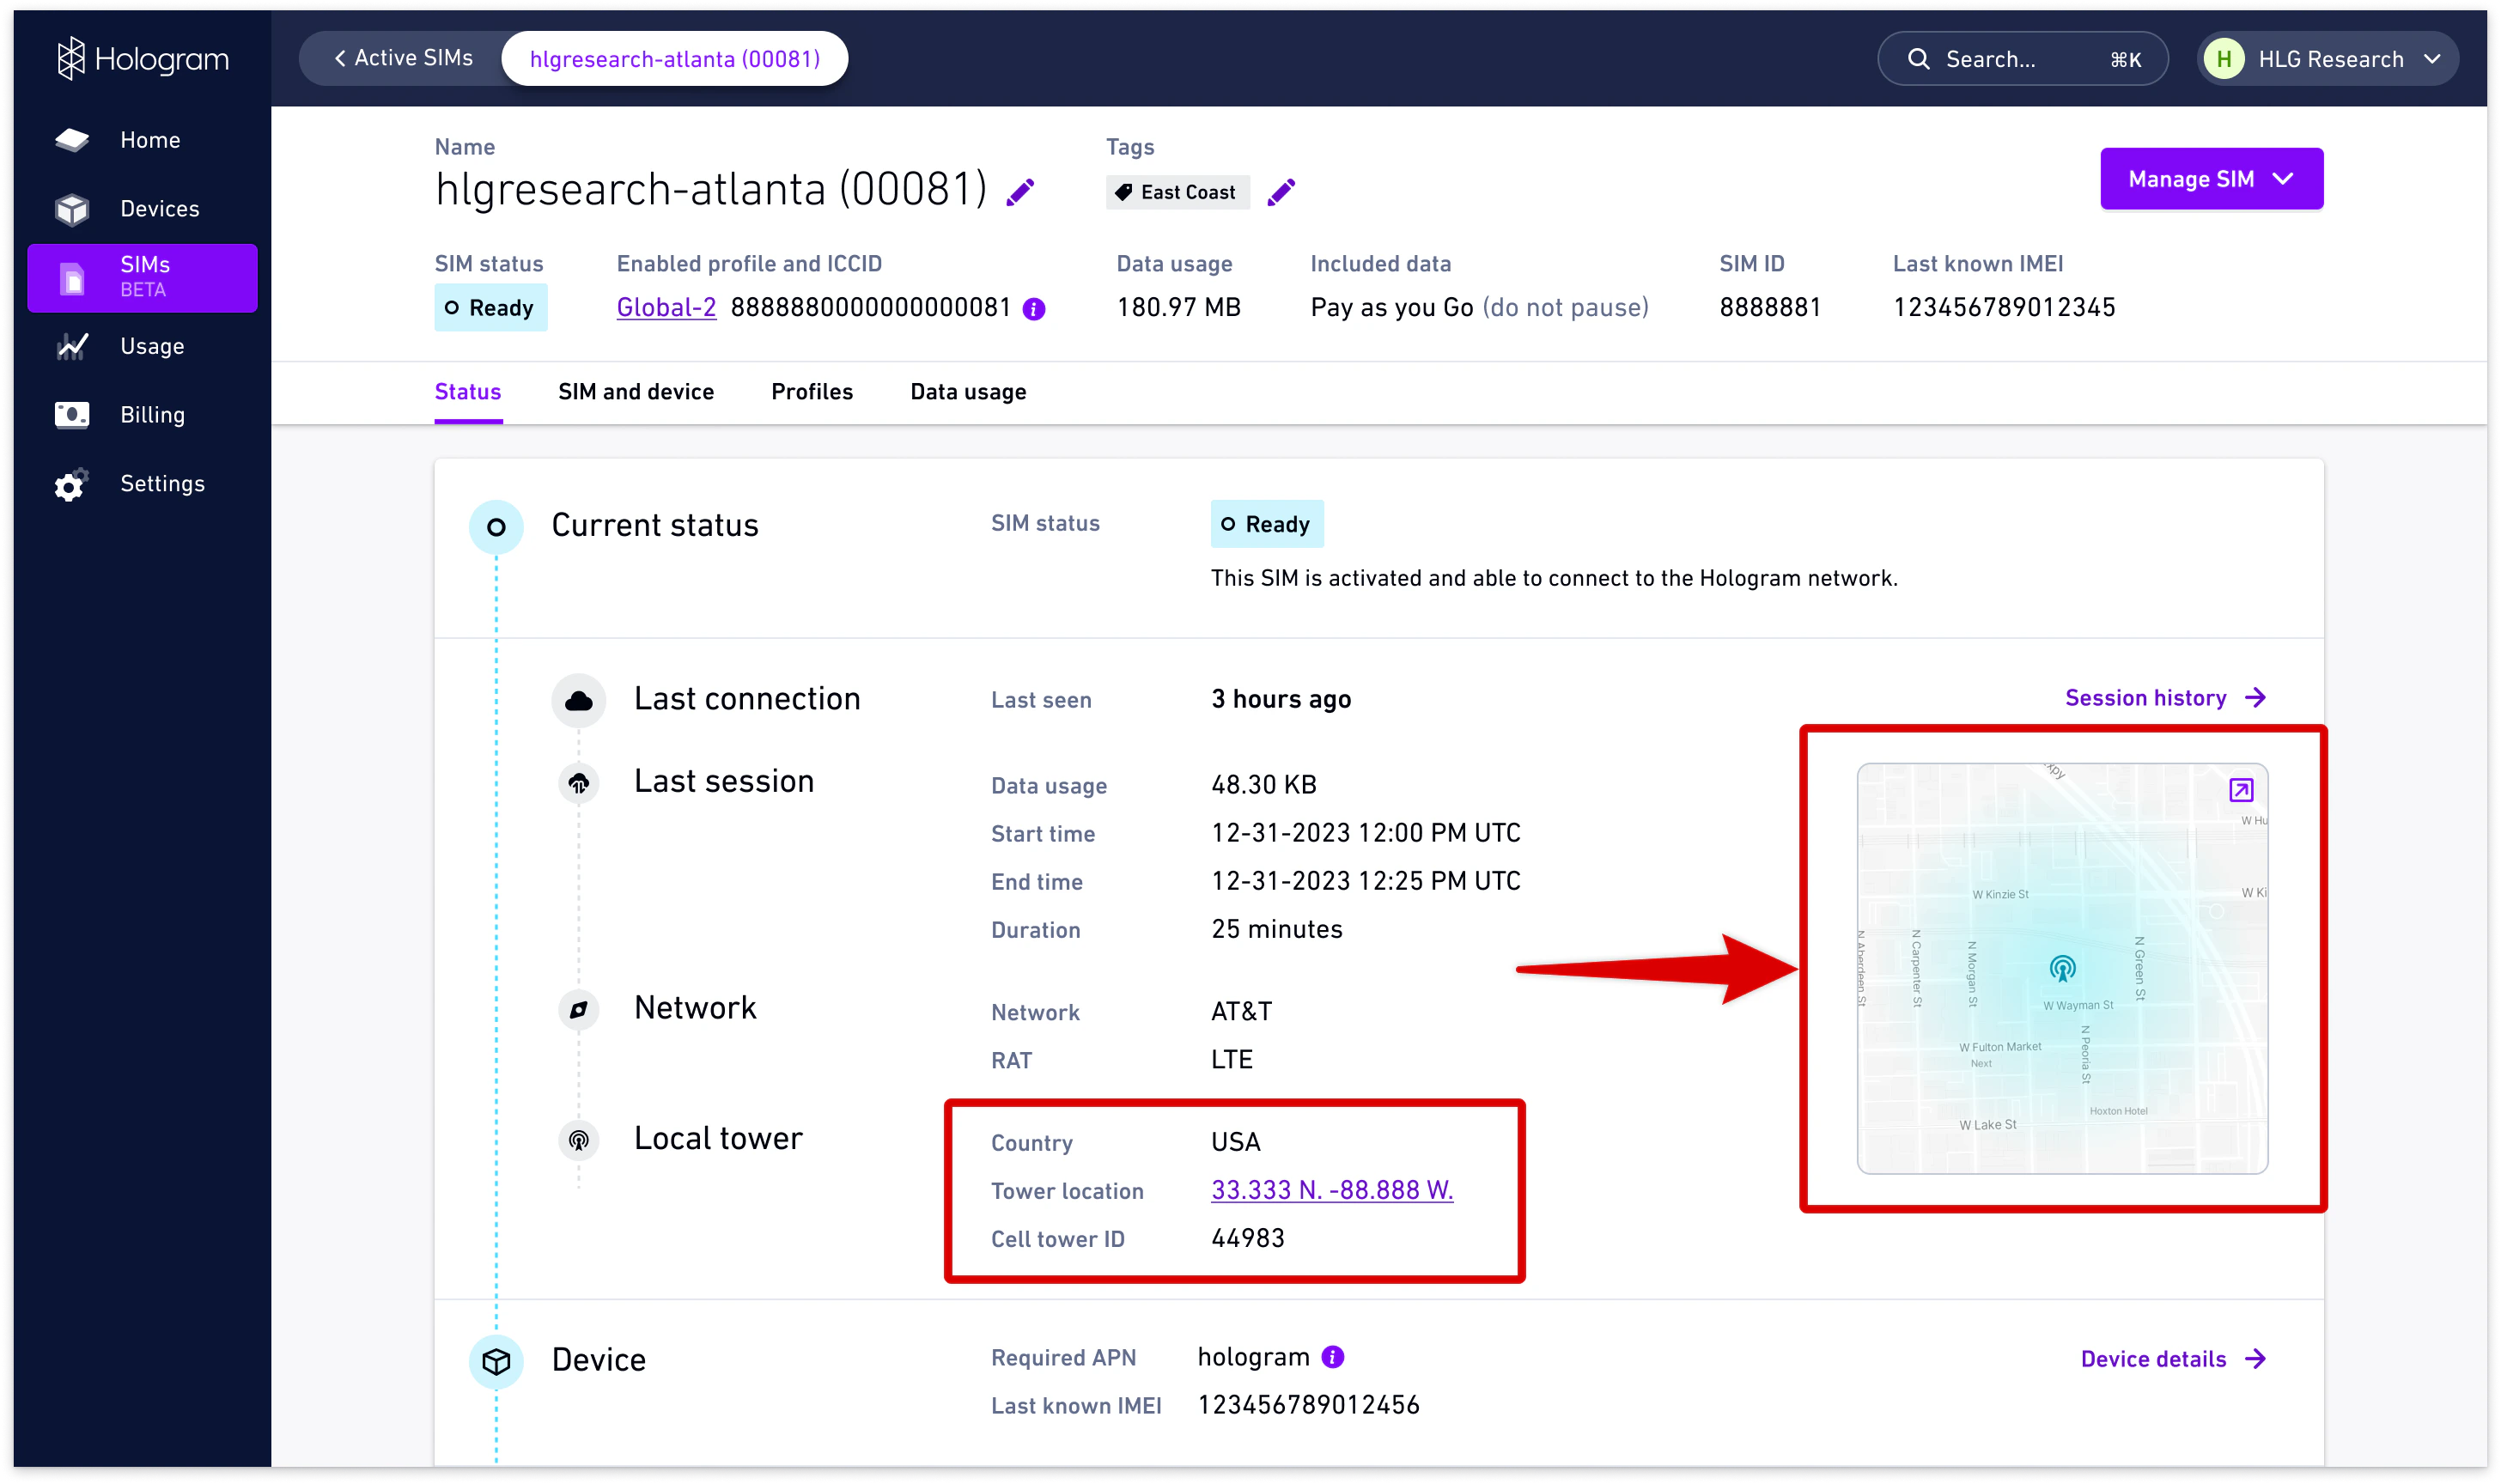Switch to the Profiles tab
Viewport: 2501px width, 1484px height.
tap(812, 392)
